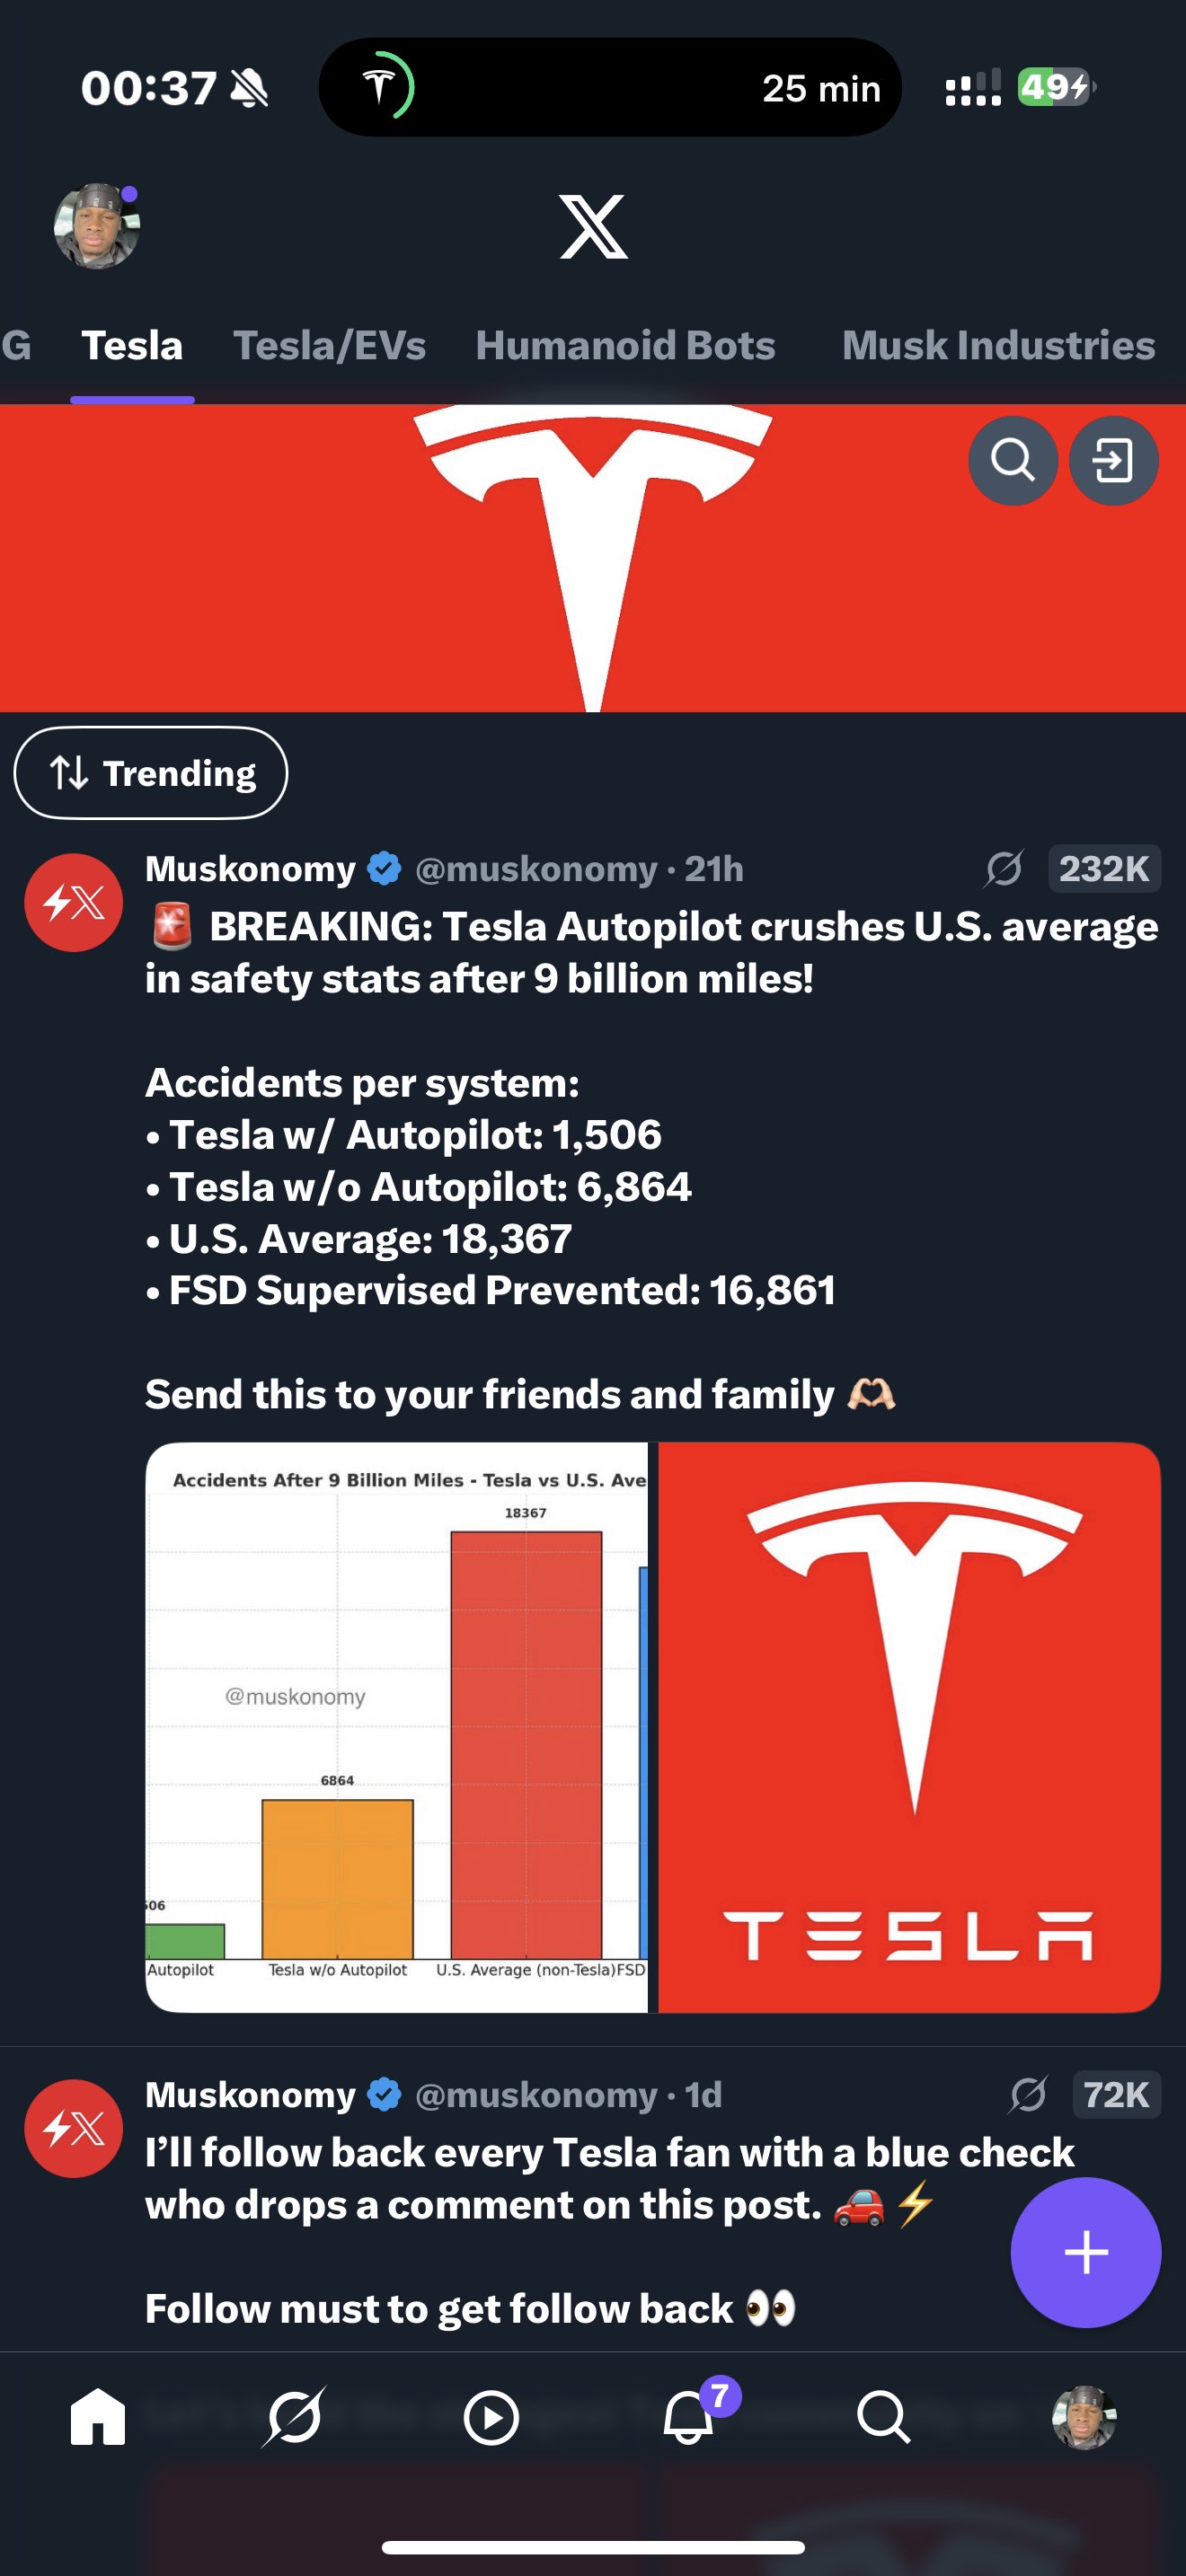Tap the Grok icon next to 232K

(1003, 868)
